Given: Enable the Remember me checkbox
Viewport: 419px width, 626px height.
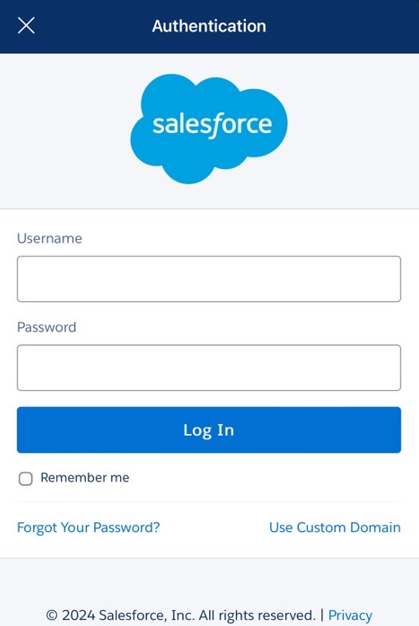Looking at the screenshot, I should [x=26, y=478].
